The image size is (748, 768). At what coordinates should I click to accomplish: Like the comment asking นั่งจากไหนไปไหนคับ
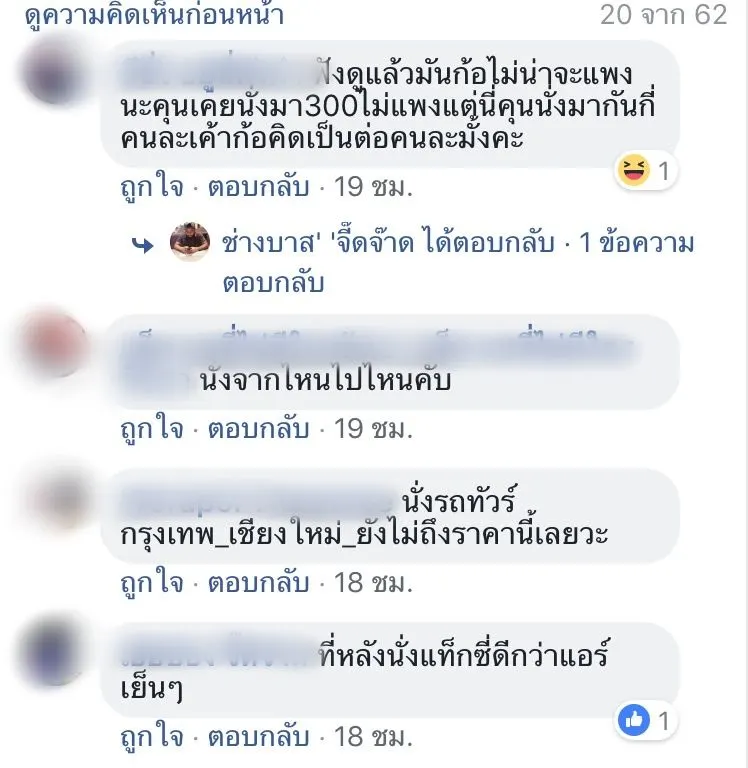click(x=152, y=429)
